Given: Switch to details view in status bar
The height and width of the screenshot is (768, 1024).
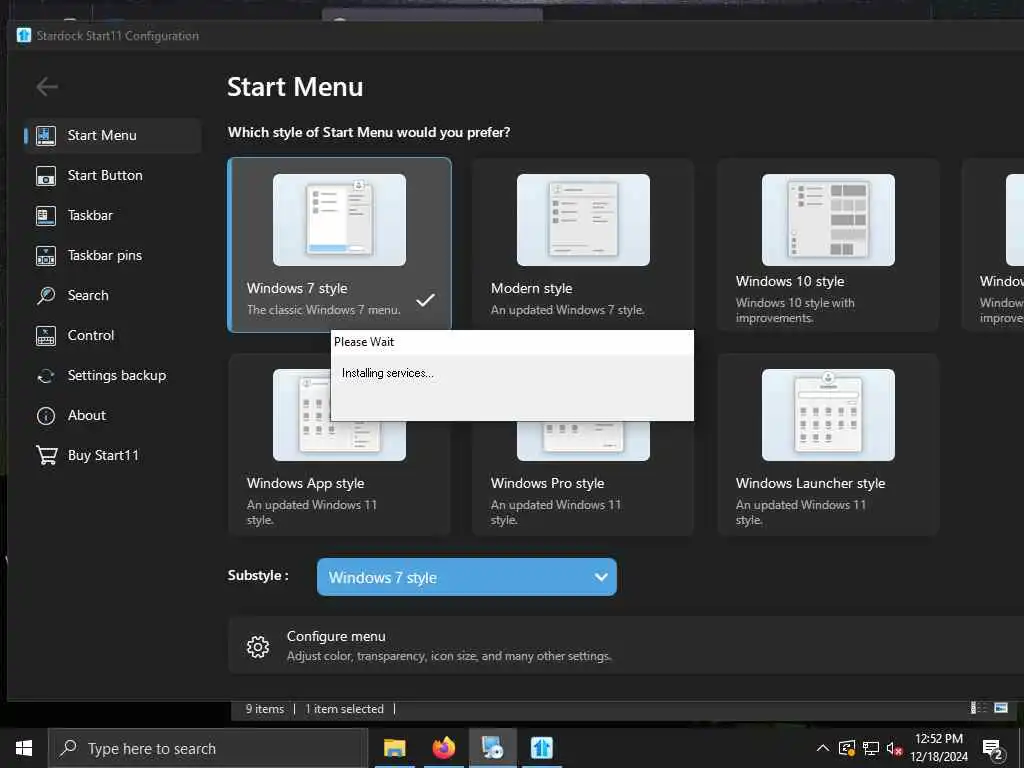Looking at the screenshot, I should click(978, 708).
